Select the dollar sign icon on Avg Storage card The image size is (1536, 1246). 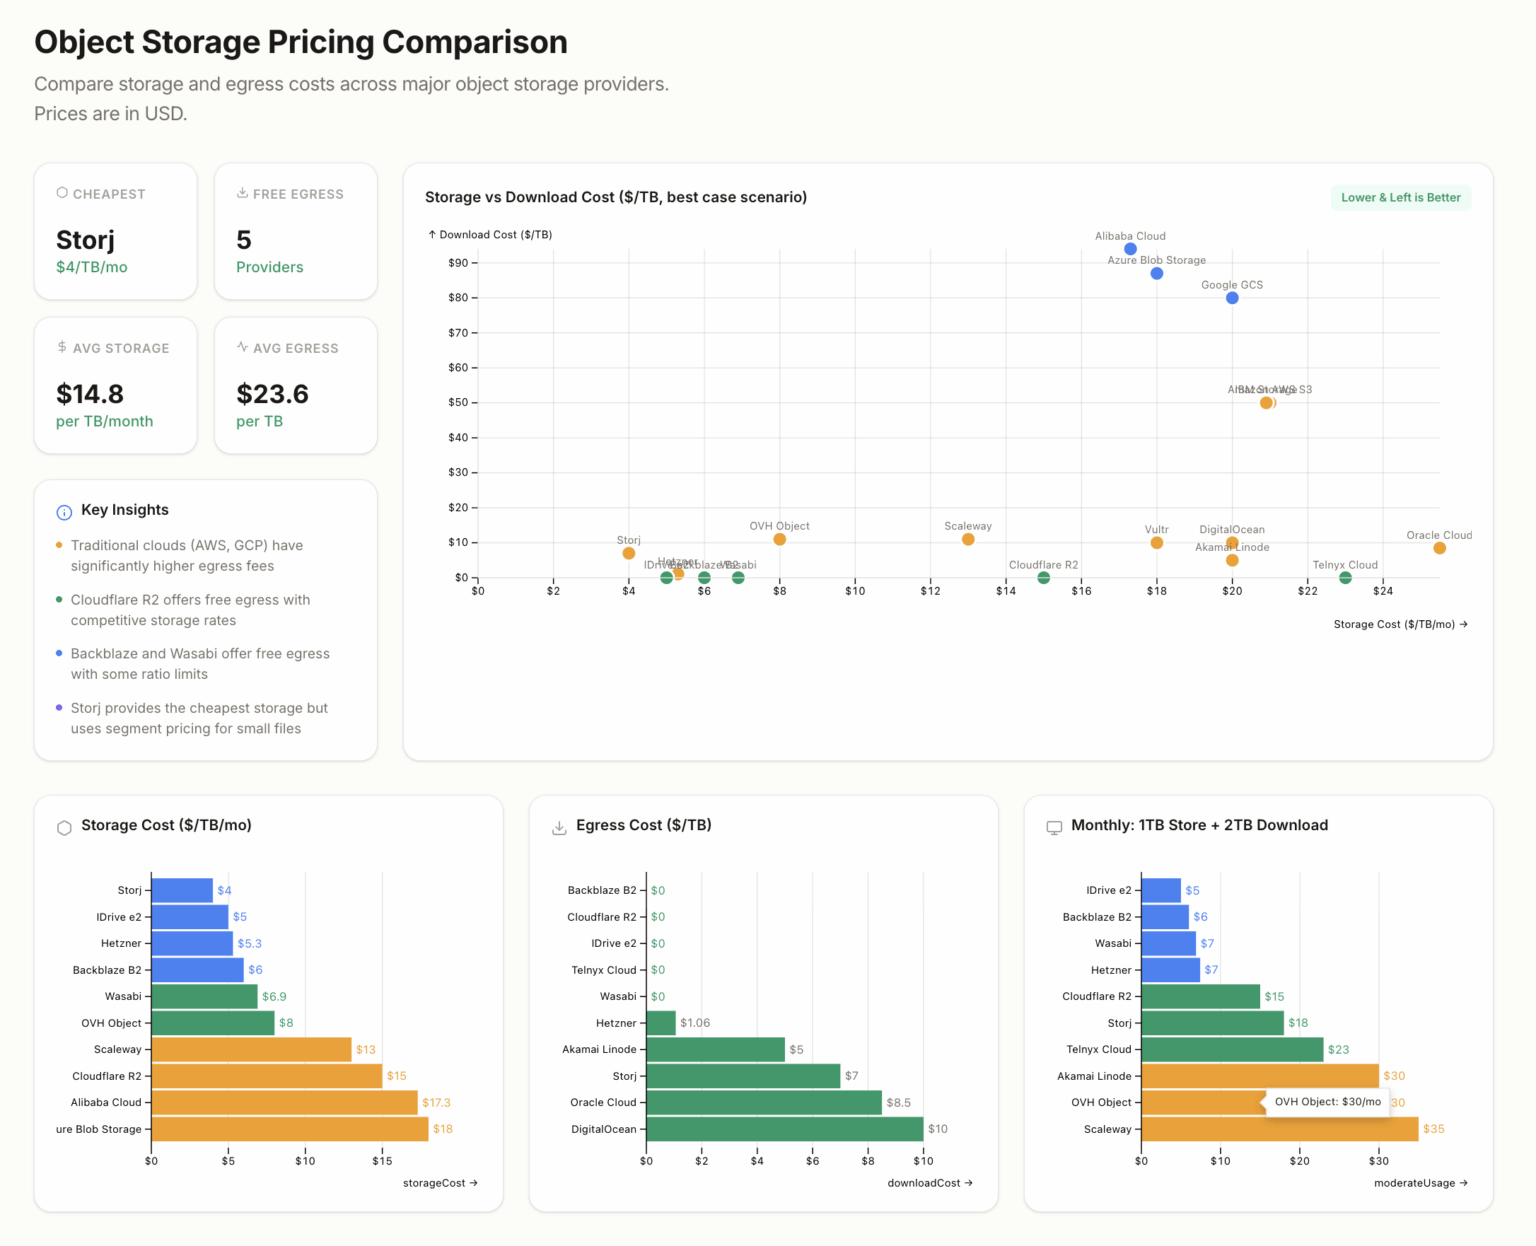[61, 347]
